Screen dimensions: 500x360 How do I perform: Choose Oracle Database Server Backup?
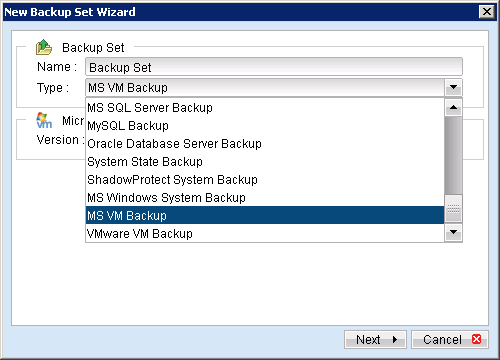coord(265,144)
